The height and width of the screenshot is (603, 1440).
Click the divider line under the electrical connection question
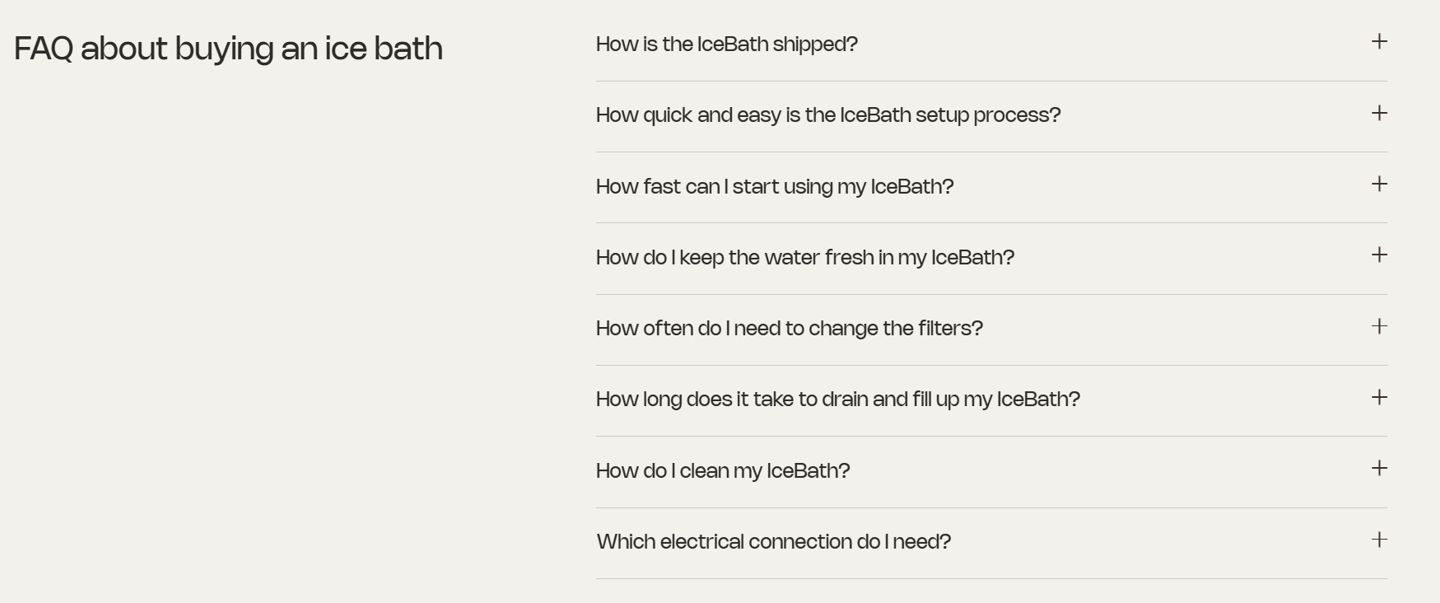click(990, 578)
